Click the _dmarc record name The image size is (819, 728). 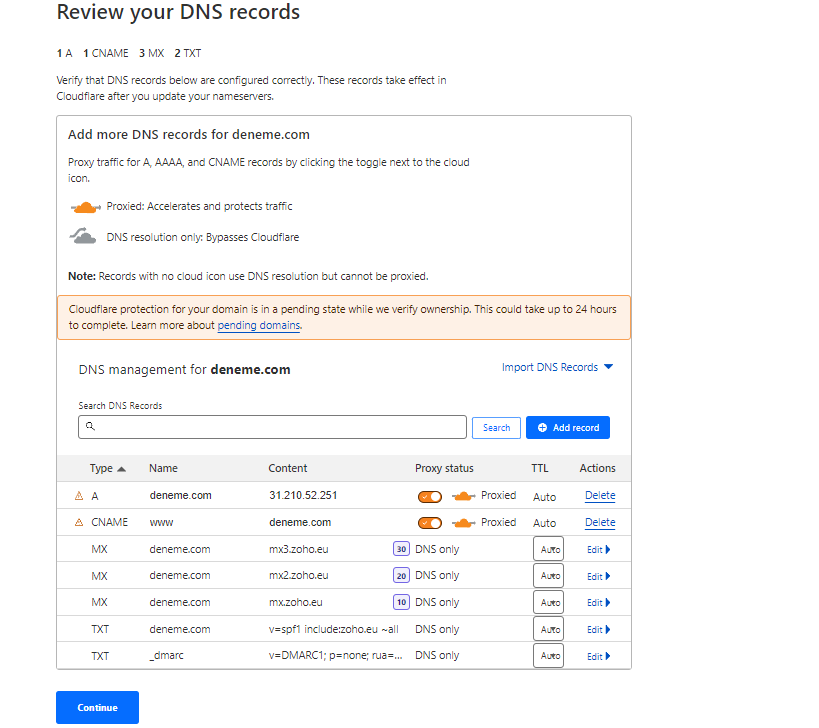166,655
